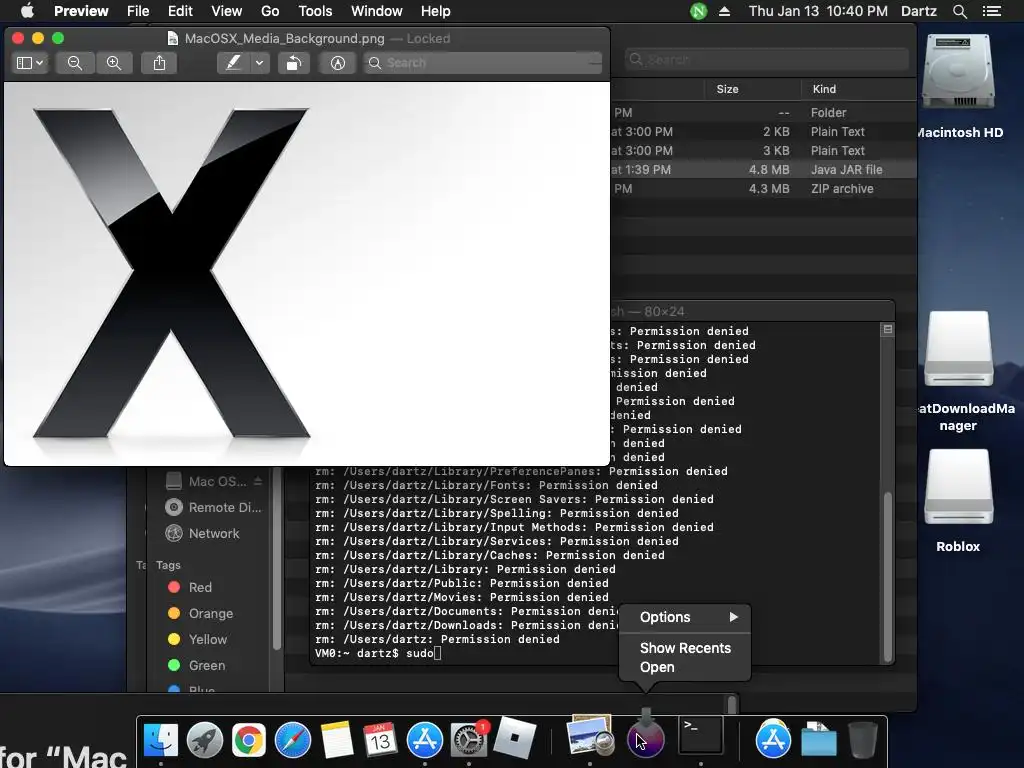The height and width of the screenshot is (768, 1024).
Task: Launch Google Chrome from the Dock
Action: point(249,740)
